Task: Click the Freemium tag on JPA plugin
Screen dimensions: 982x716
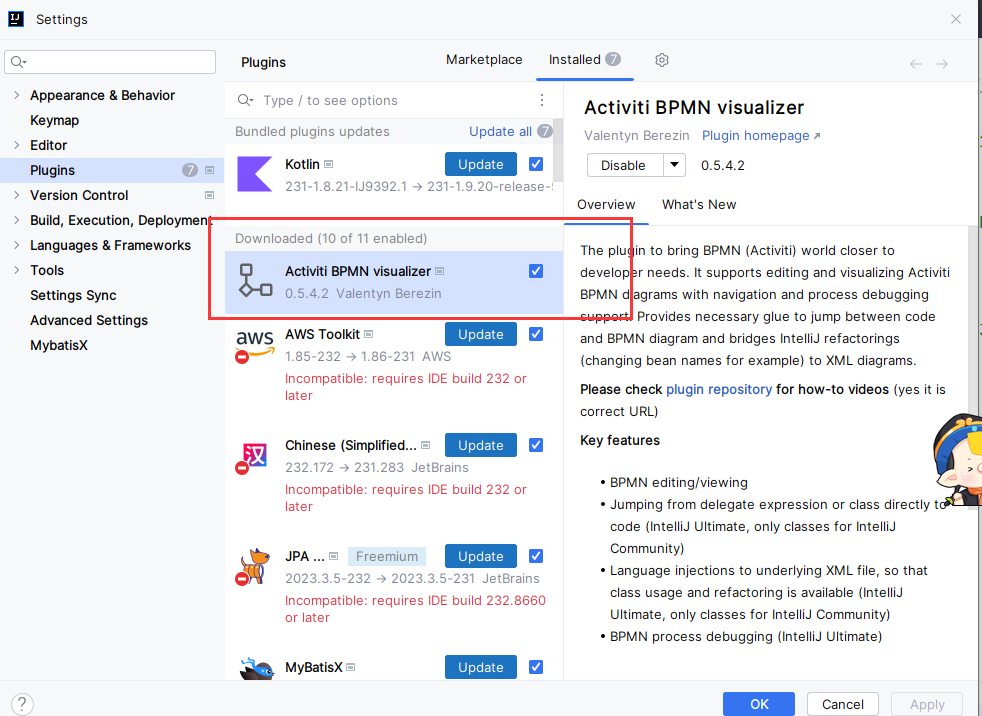Action: click(387, 556)
